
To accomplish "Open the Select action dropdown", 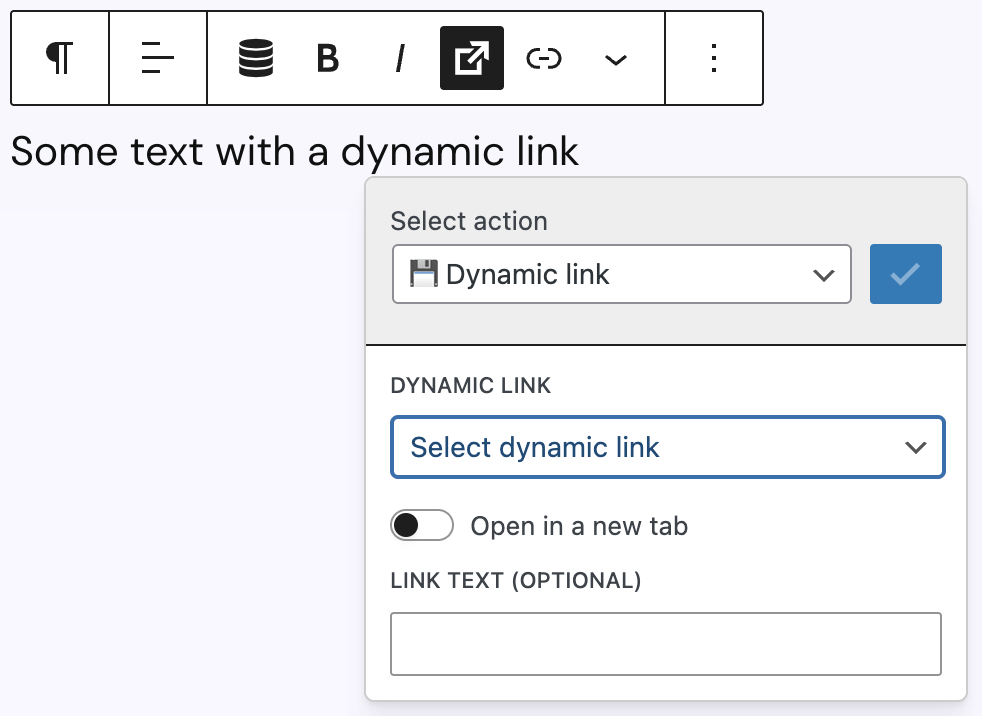I will point(621,274).
